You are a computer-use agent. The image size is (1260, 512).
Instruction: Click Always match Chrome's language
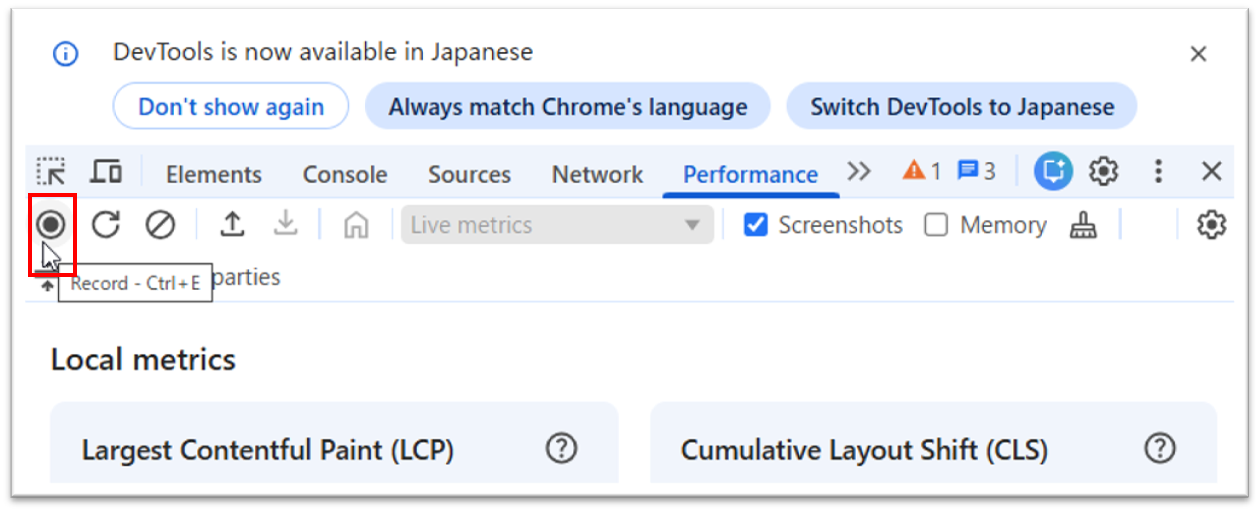coord(568,106)
